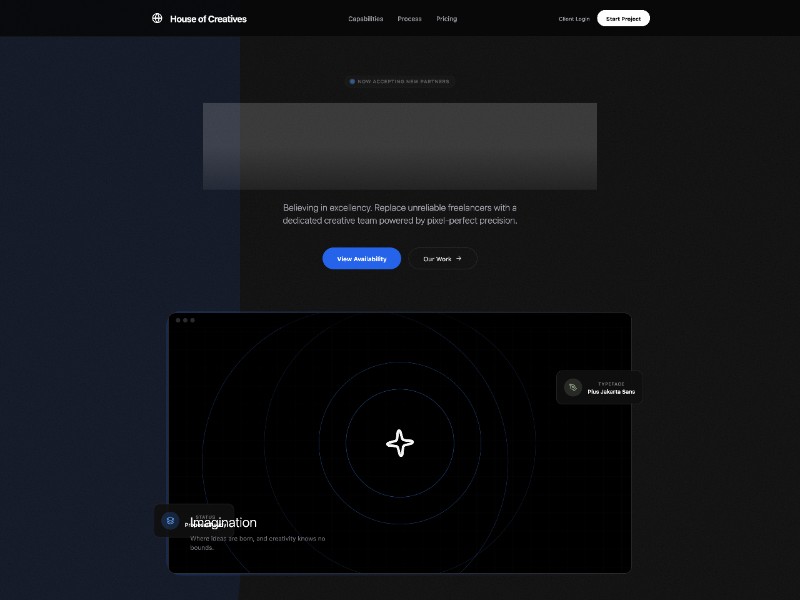Click the Our Work button
This screenshot has height=600, width=800.
pos(442,258)
